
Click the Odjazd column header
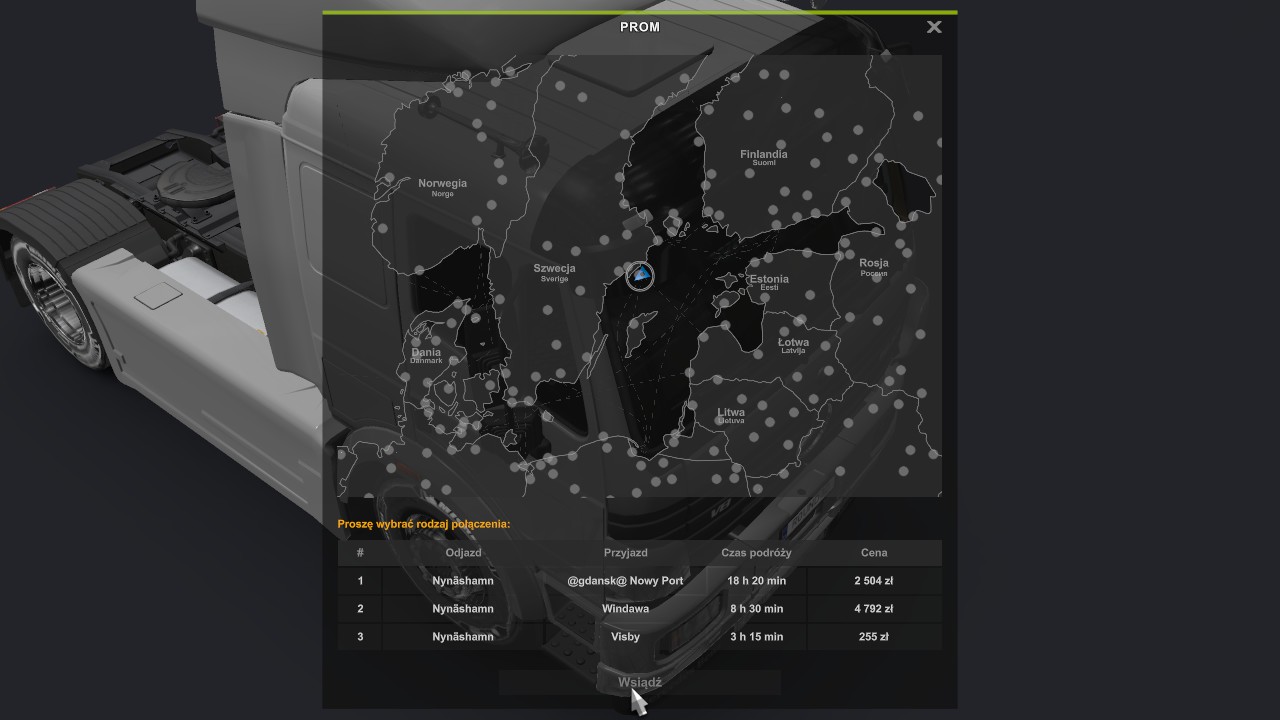tap(463, 553)
